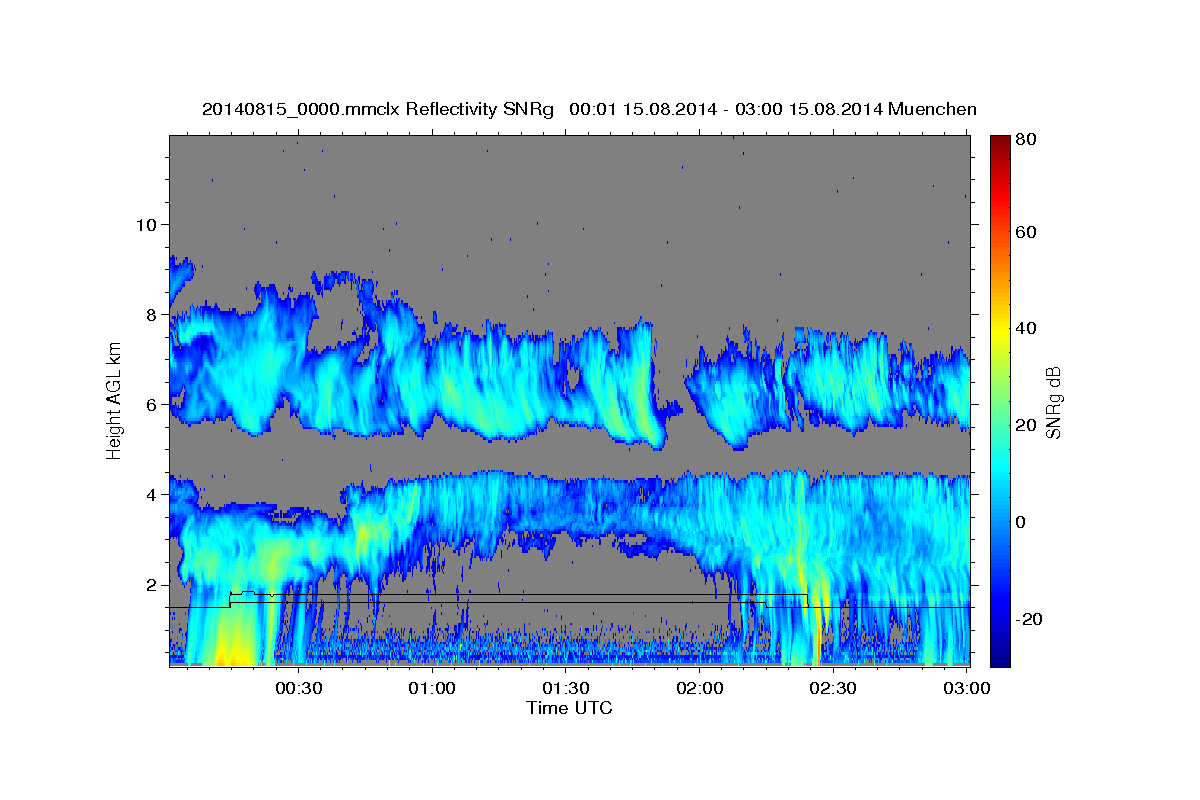Click the 'Time UTC' x-axis label
Screen dimensions: 1200x800
click(569, 708)
